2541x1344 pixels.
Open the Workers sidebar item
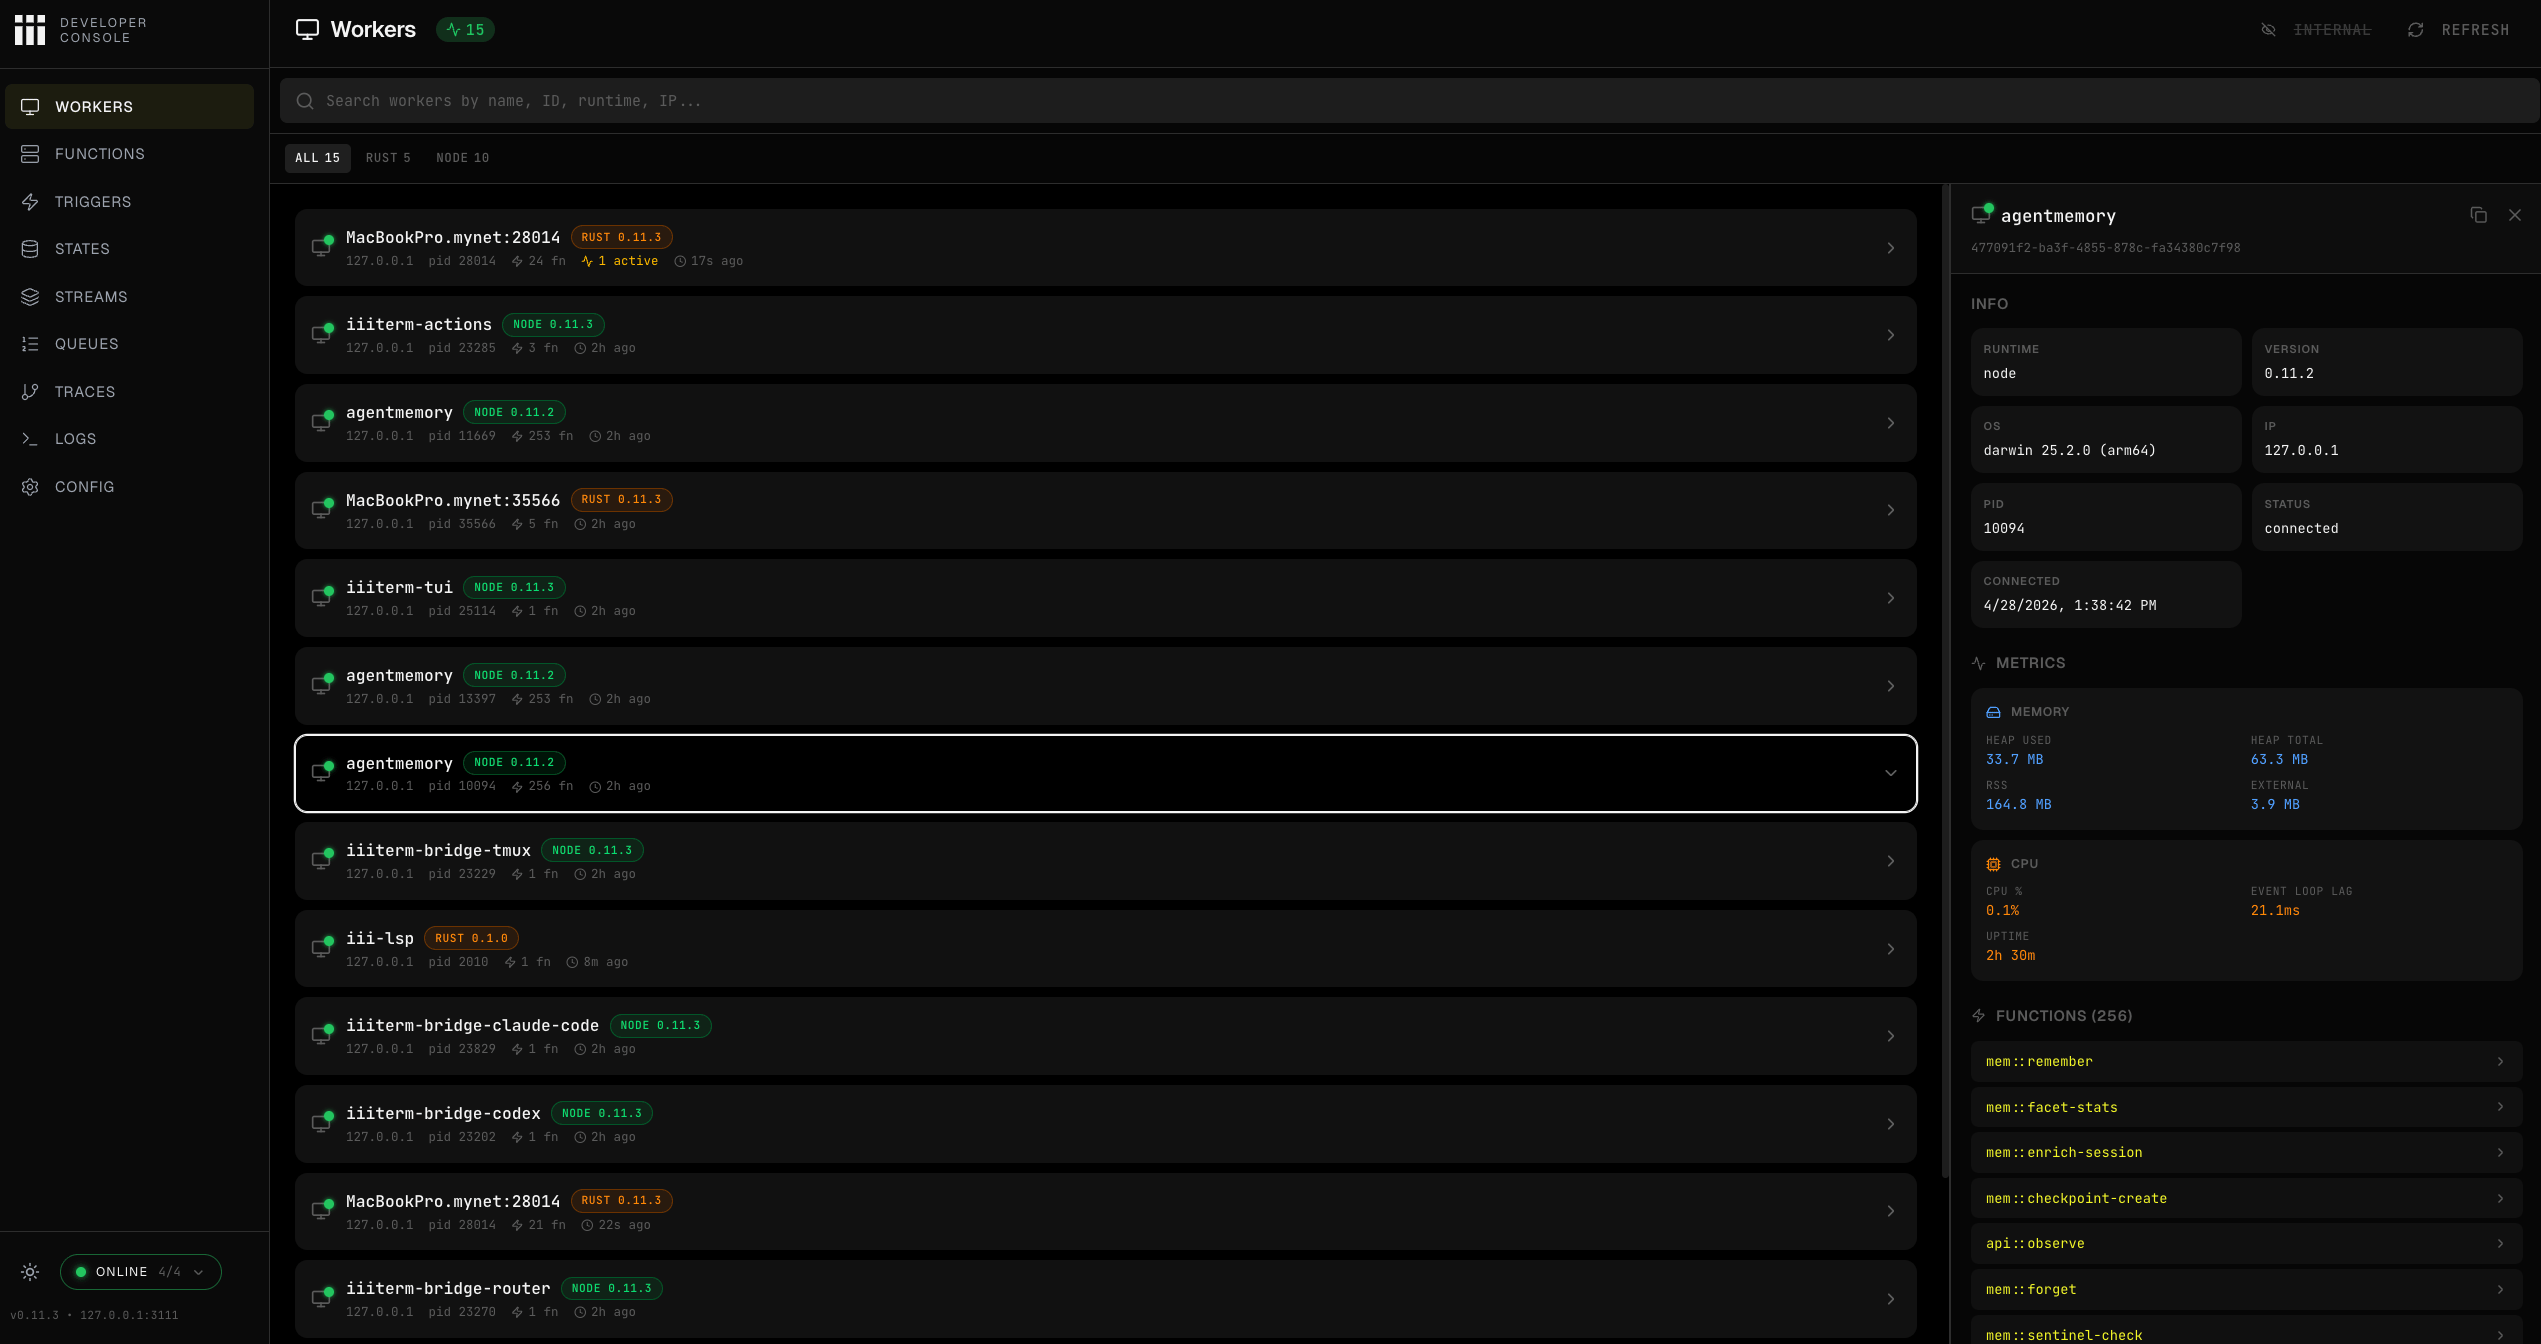(x=129, y=107)
